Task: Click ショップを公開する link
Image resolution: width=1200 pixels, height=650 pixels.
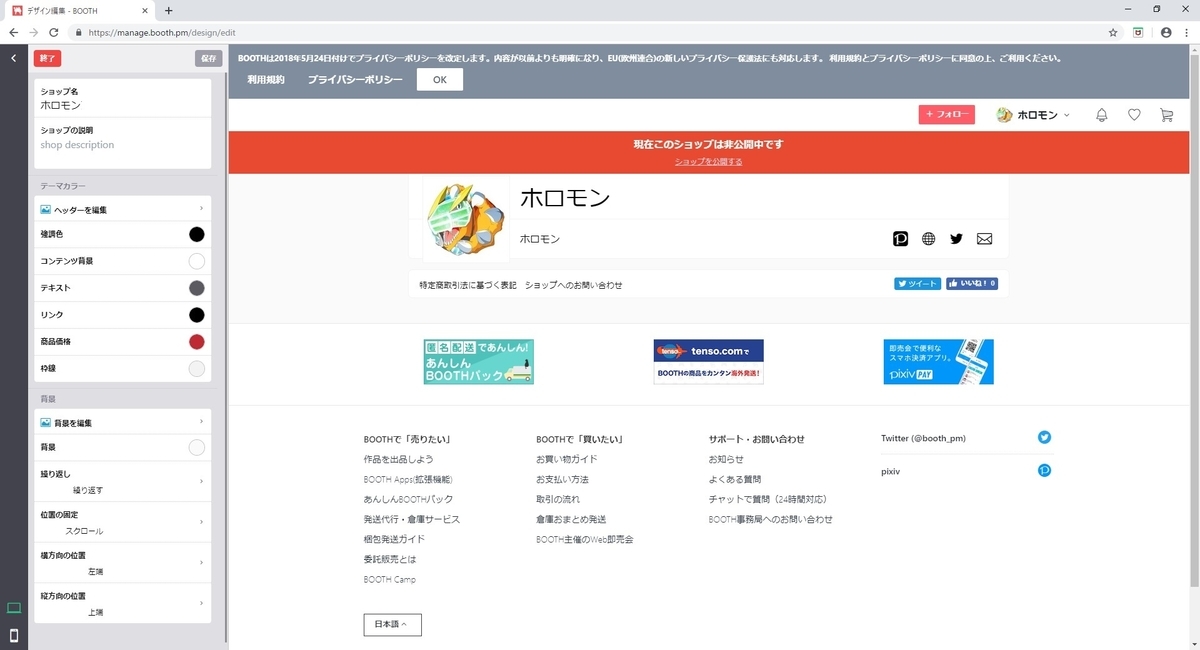Action: pyautogui.click(x=708, y=161)
